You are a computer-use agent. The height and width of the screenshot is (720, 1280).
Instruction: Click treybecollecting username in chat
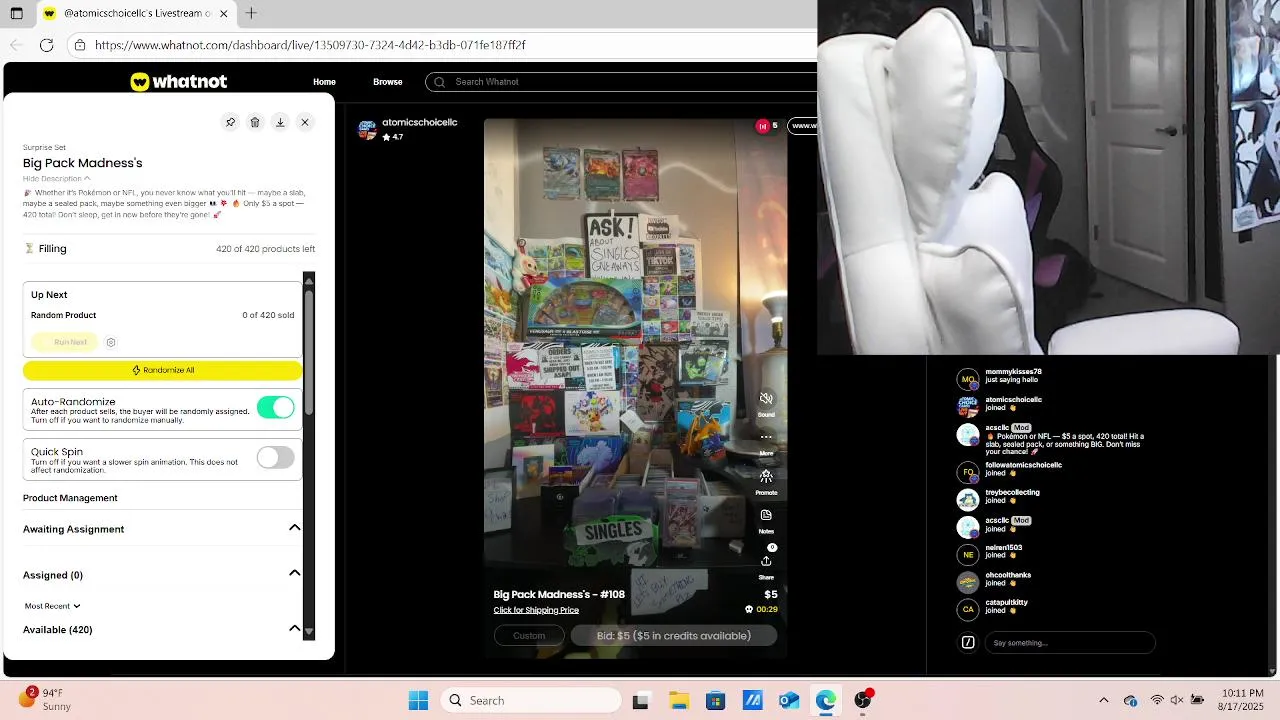1012,492
